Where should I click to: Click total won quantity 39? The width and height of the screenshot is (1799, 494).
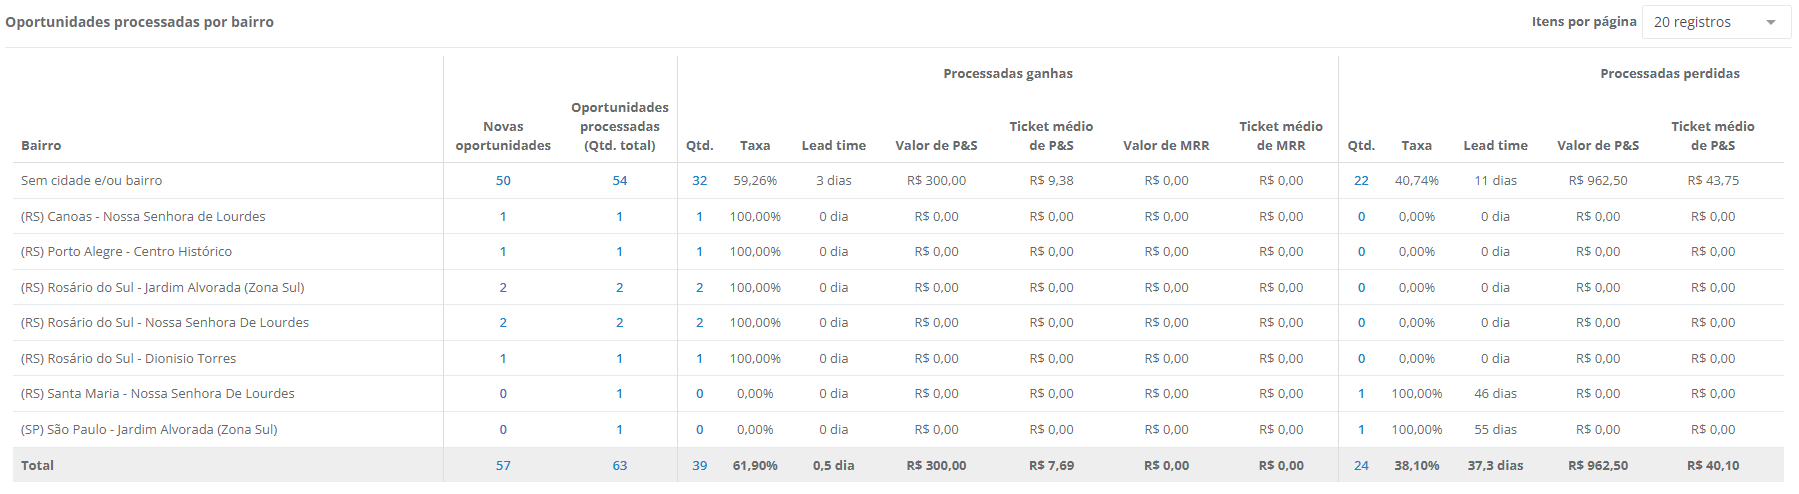click(x=699, y=466)
